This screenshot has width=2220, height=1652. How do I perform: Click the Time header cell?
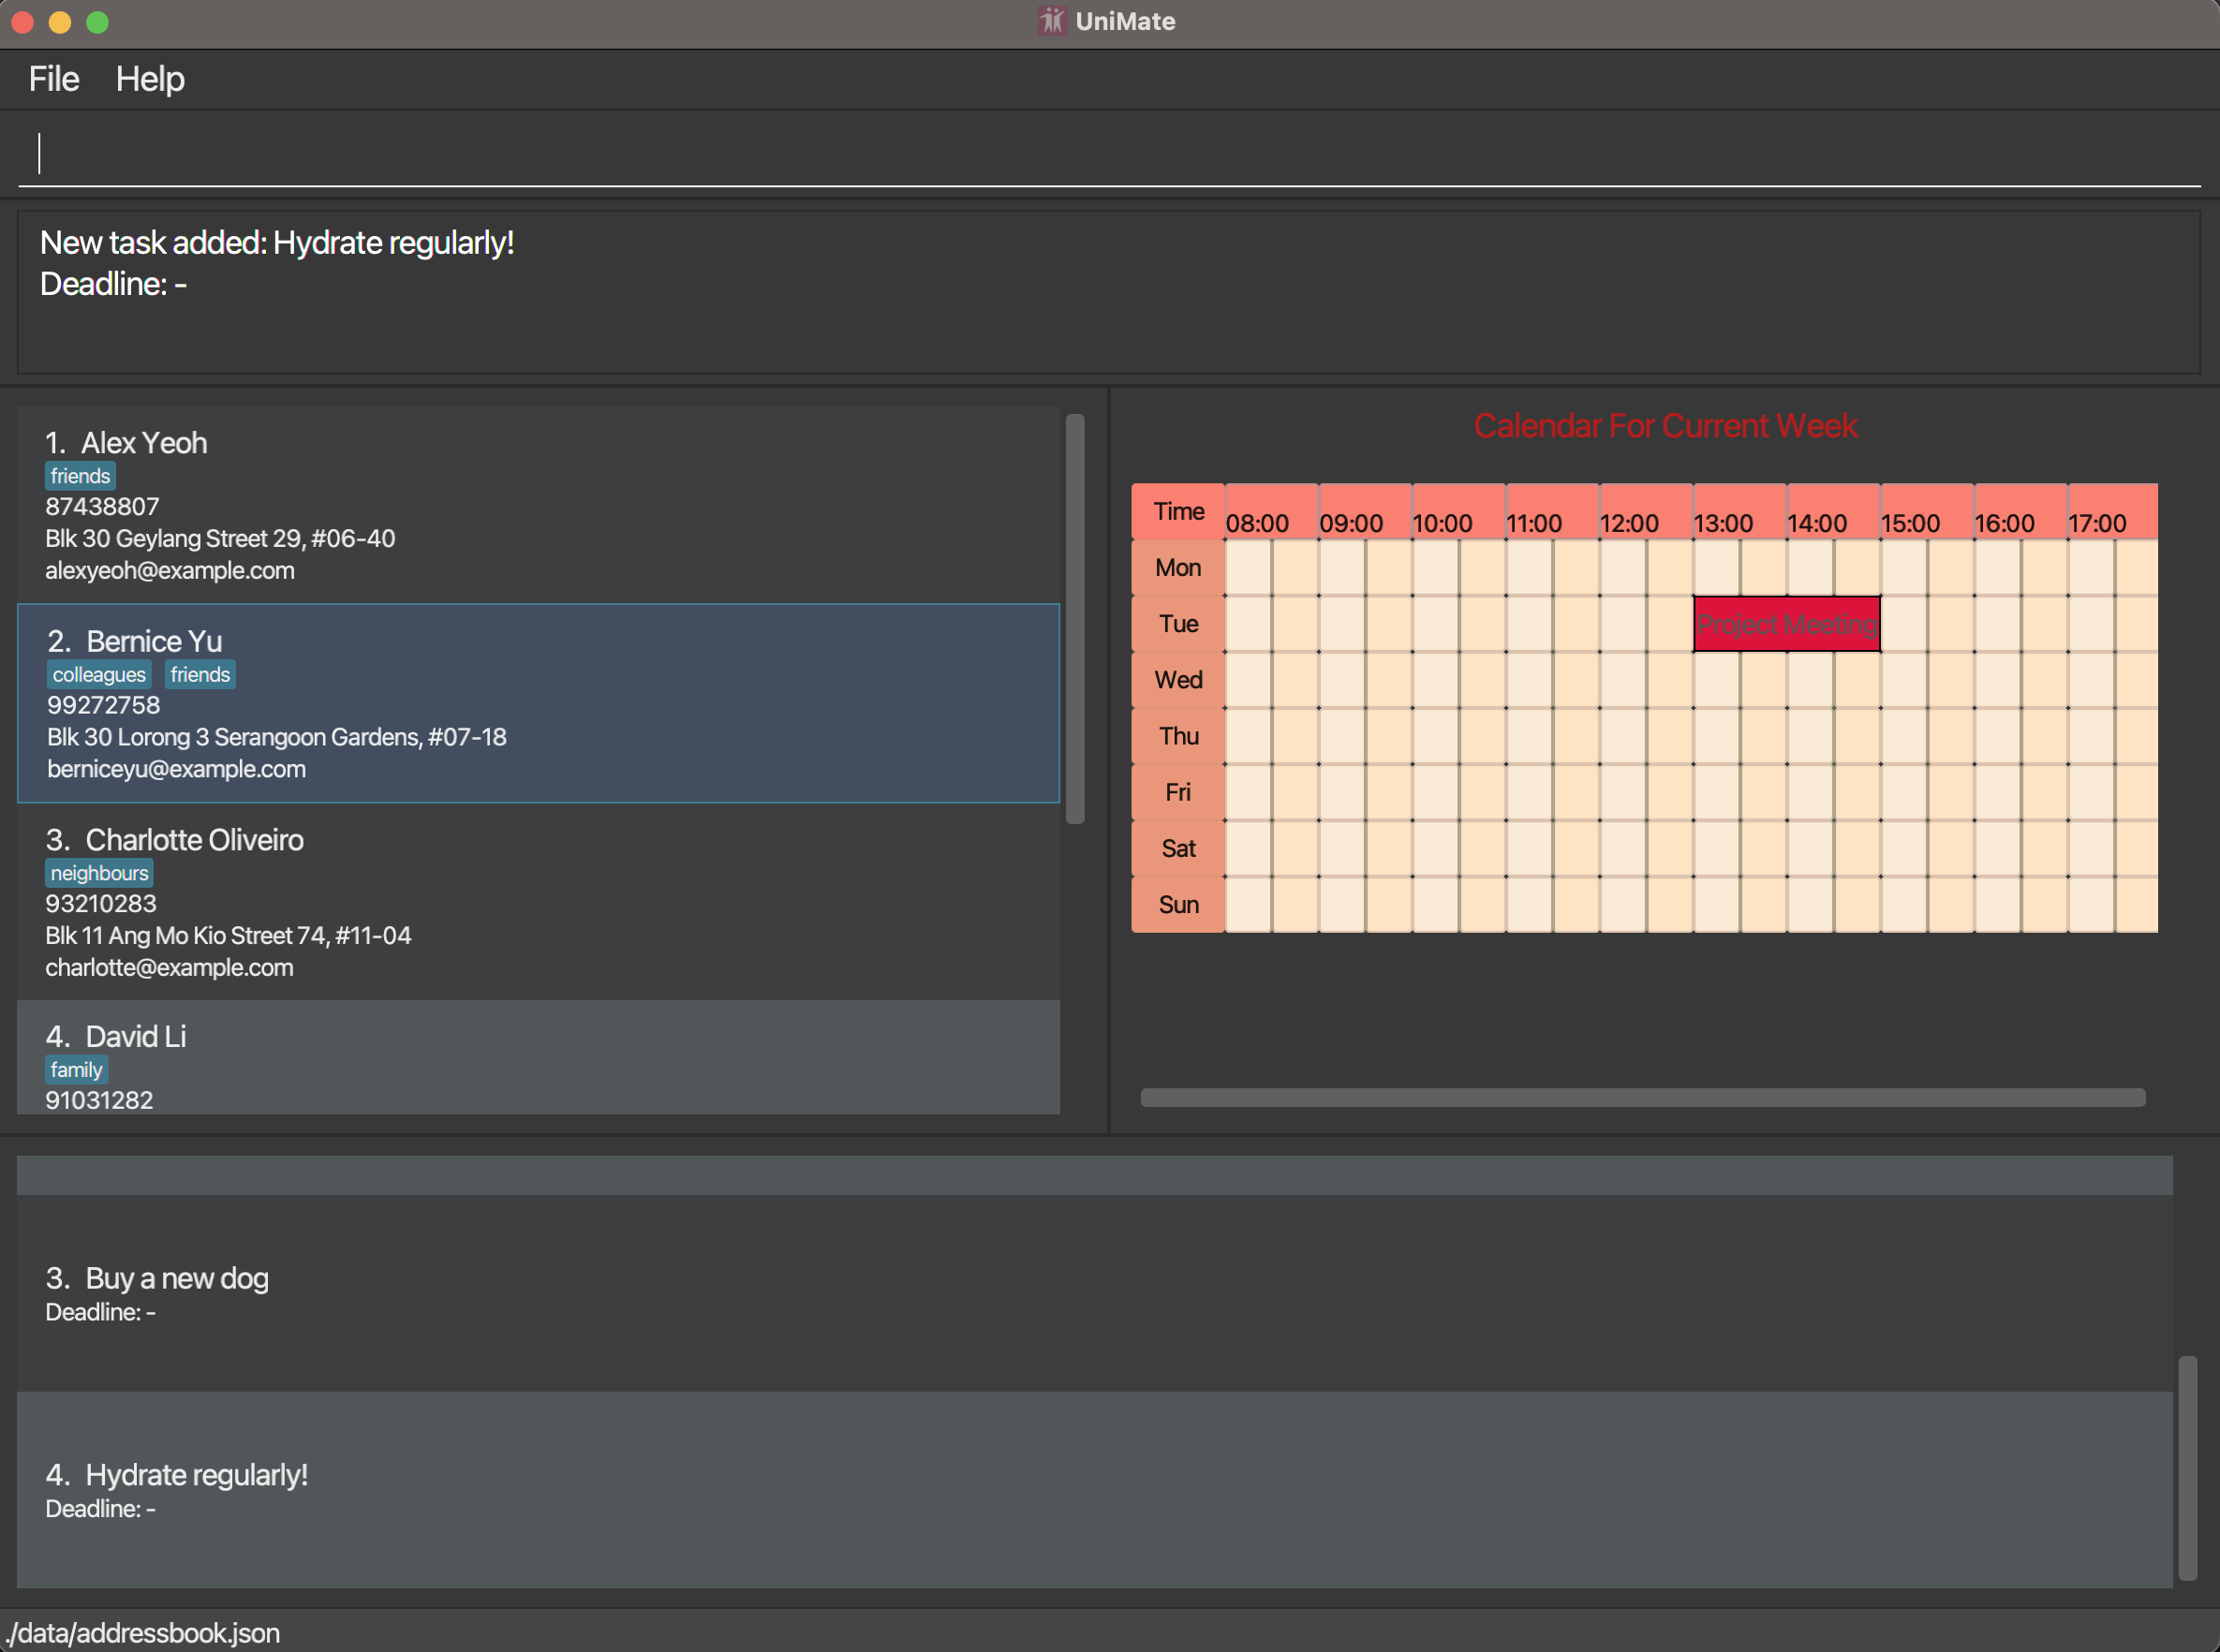click(1178, 512)
